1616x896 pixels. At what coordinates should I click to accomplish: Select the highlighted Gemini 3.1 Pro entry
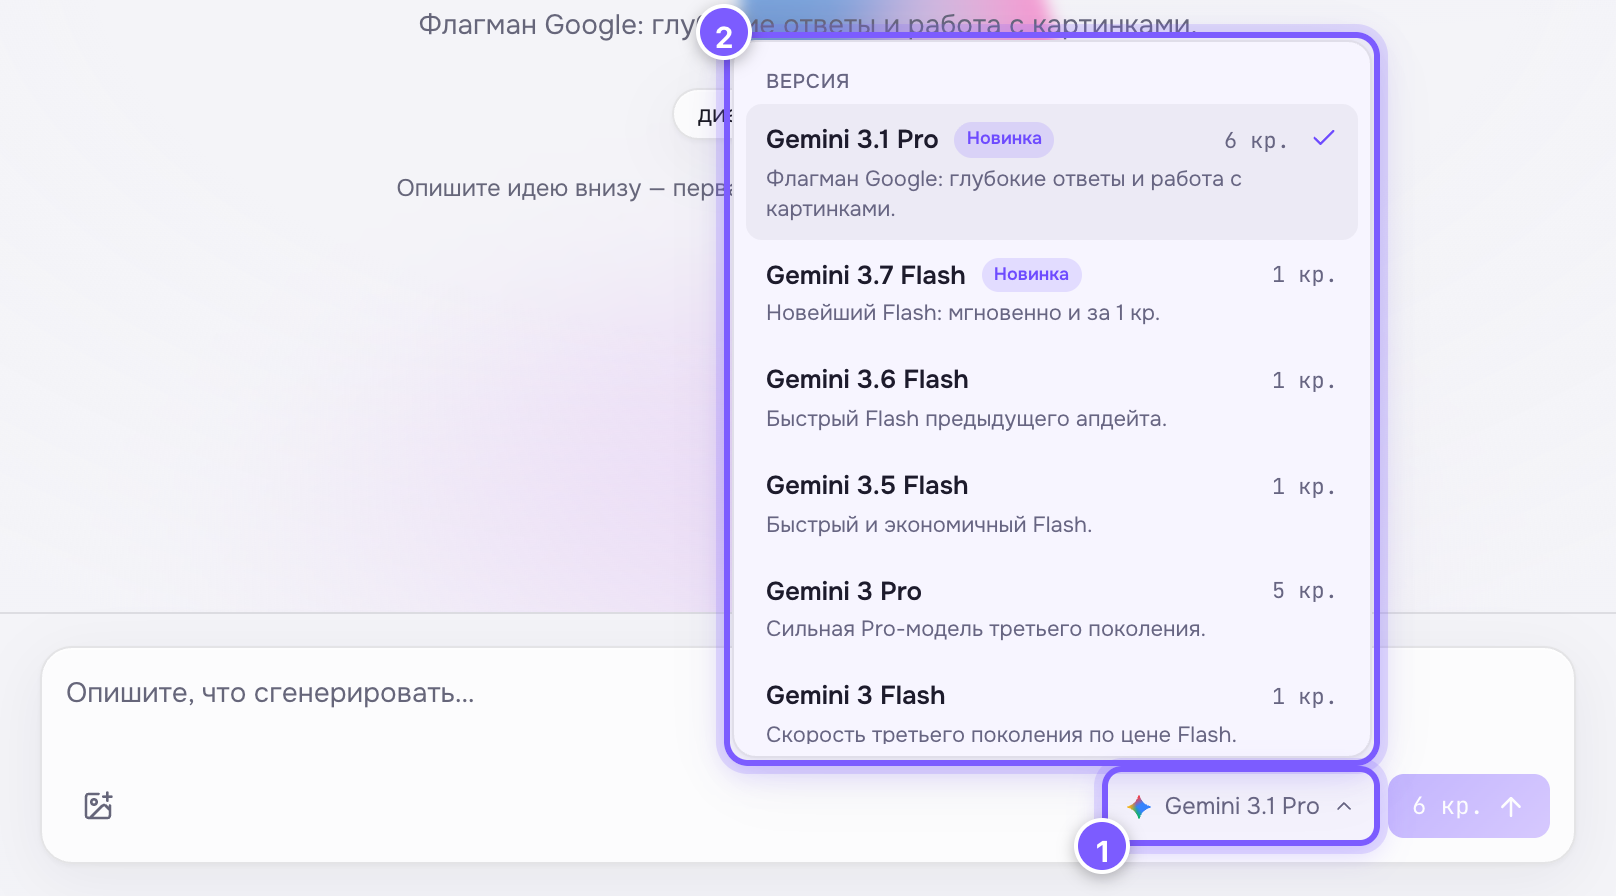(1051, 172)
